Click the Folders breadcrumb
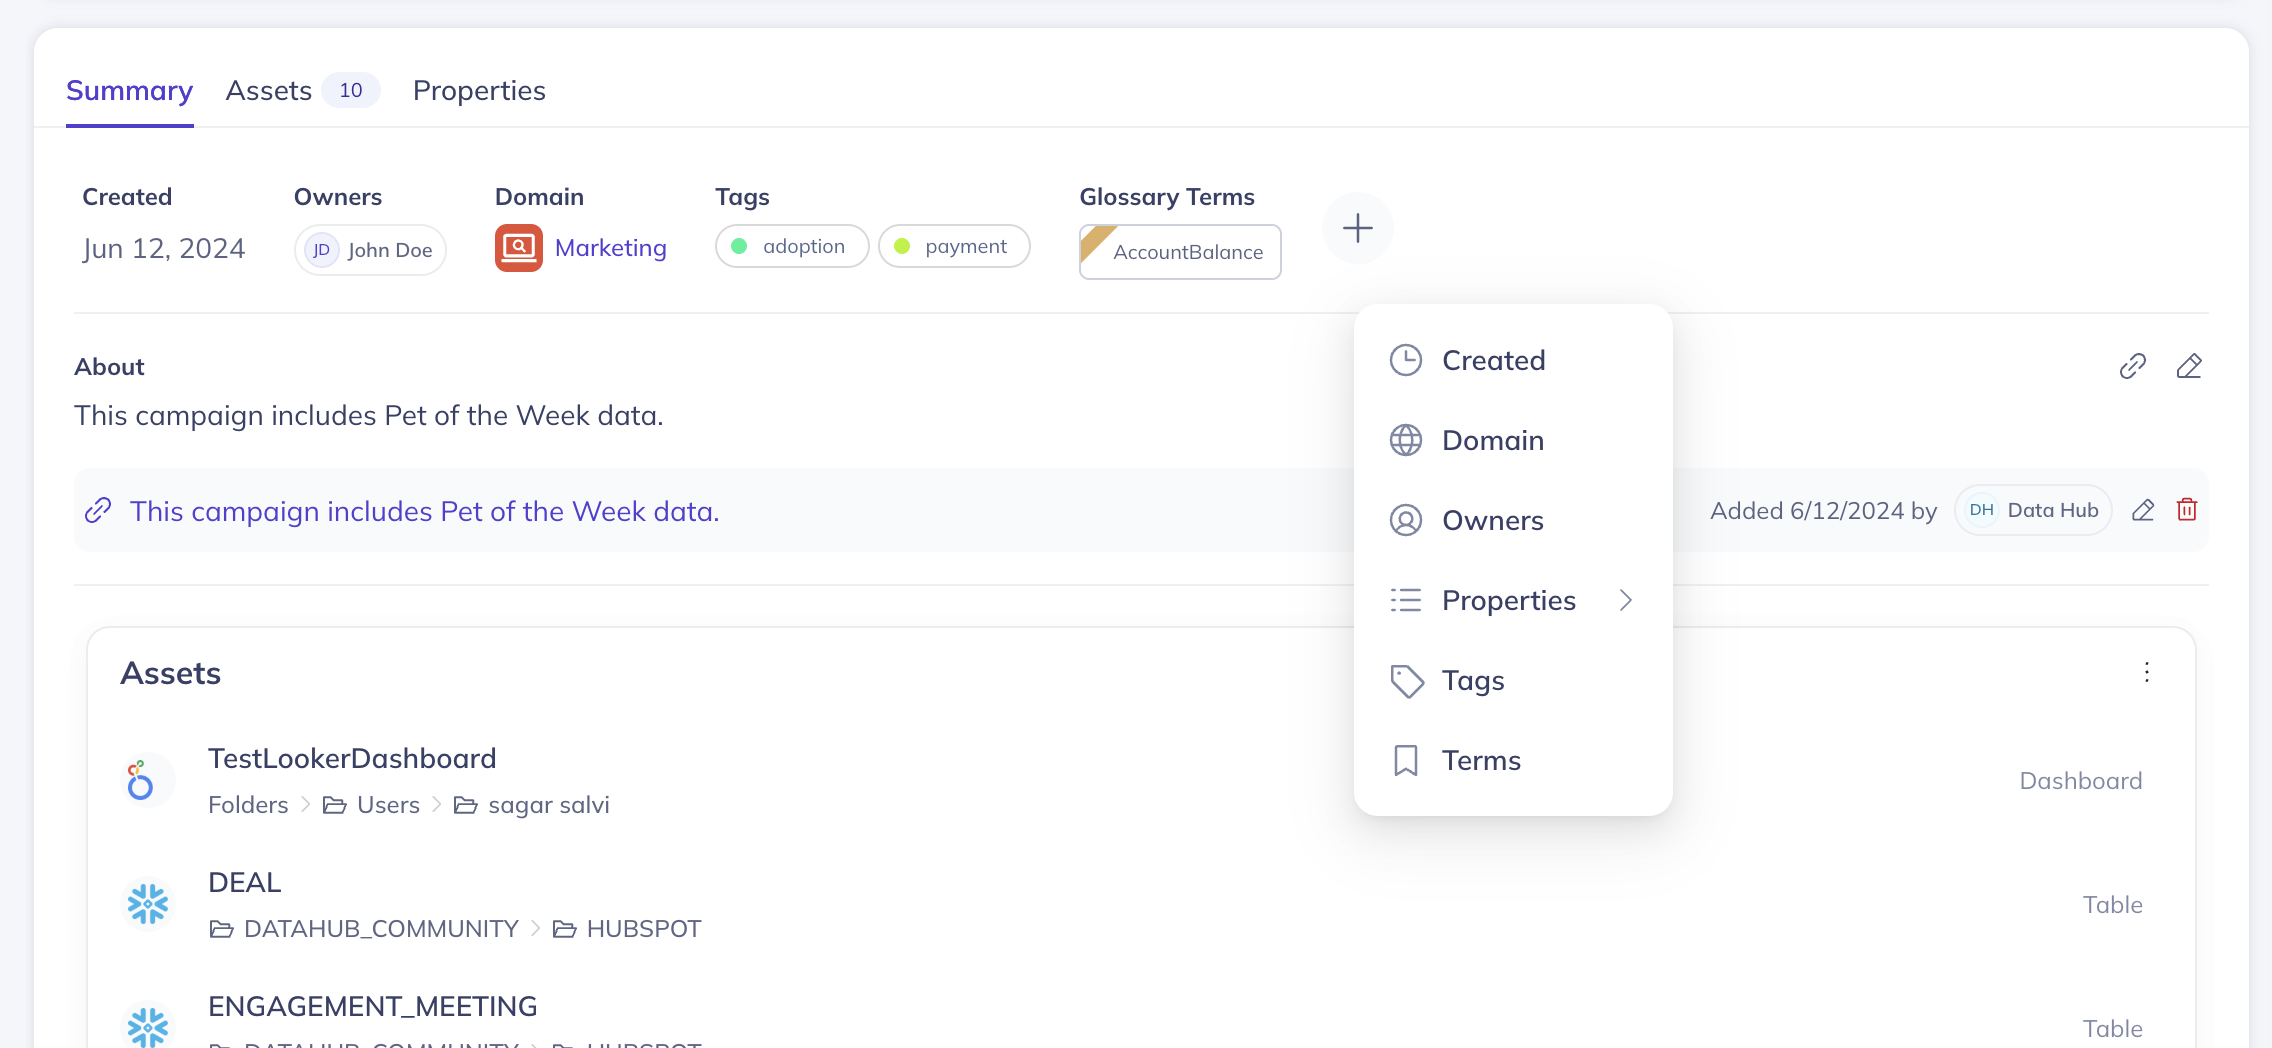 [248, 805]
